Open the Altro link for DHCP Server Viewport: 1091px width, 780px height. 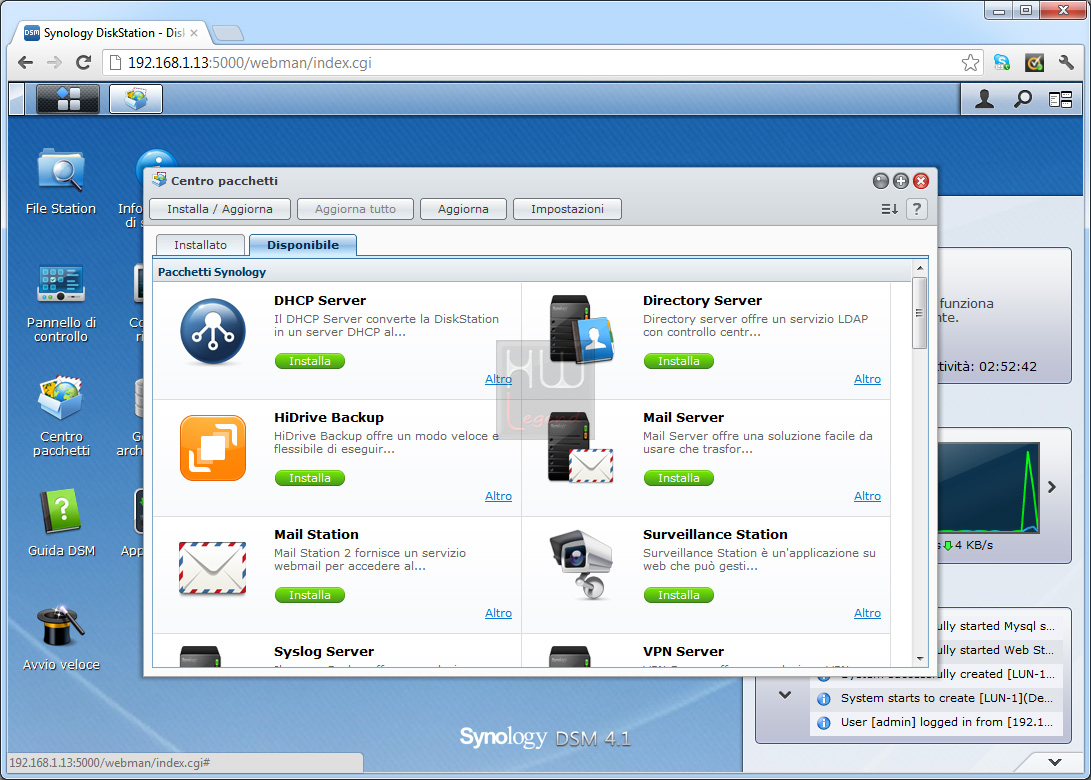[x=498, y=379]
